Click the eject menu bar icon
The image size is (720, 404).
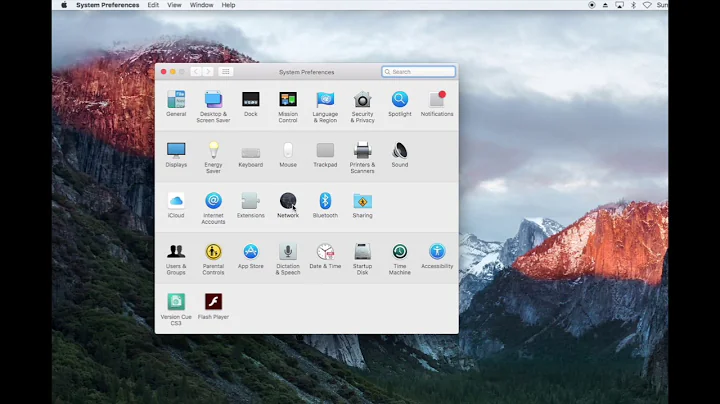[605, 5]
